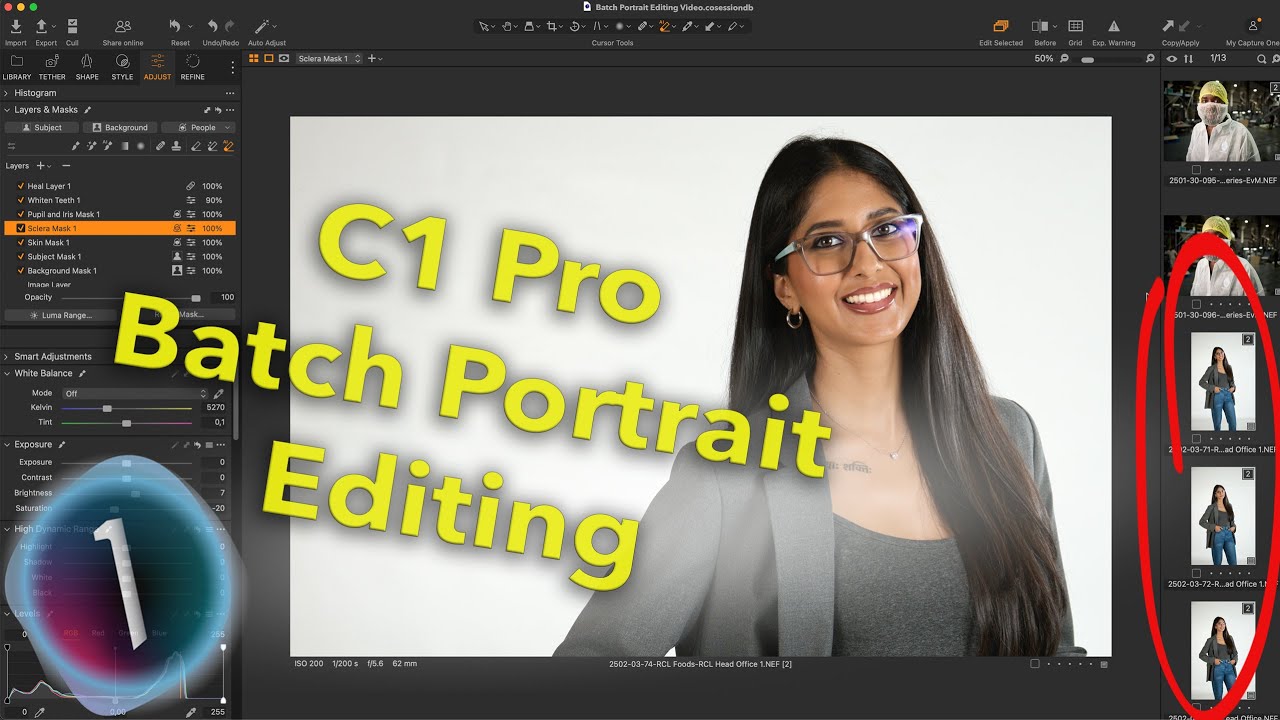The width and height of the screenshot is (1280, 720).
Task: Click the Subject mask button
Action: pos(40,127)
